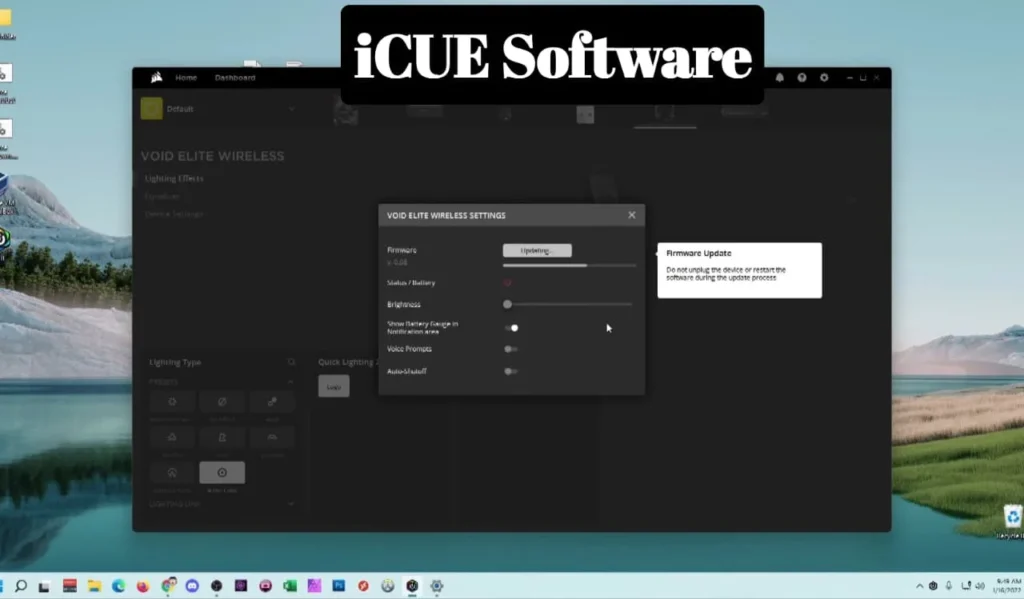
Task: Expand the LIGHTING LINK section
Action: click(x=291, y=504)
